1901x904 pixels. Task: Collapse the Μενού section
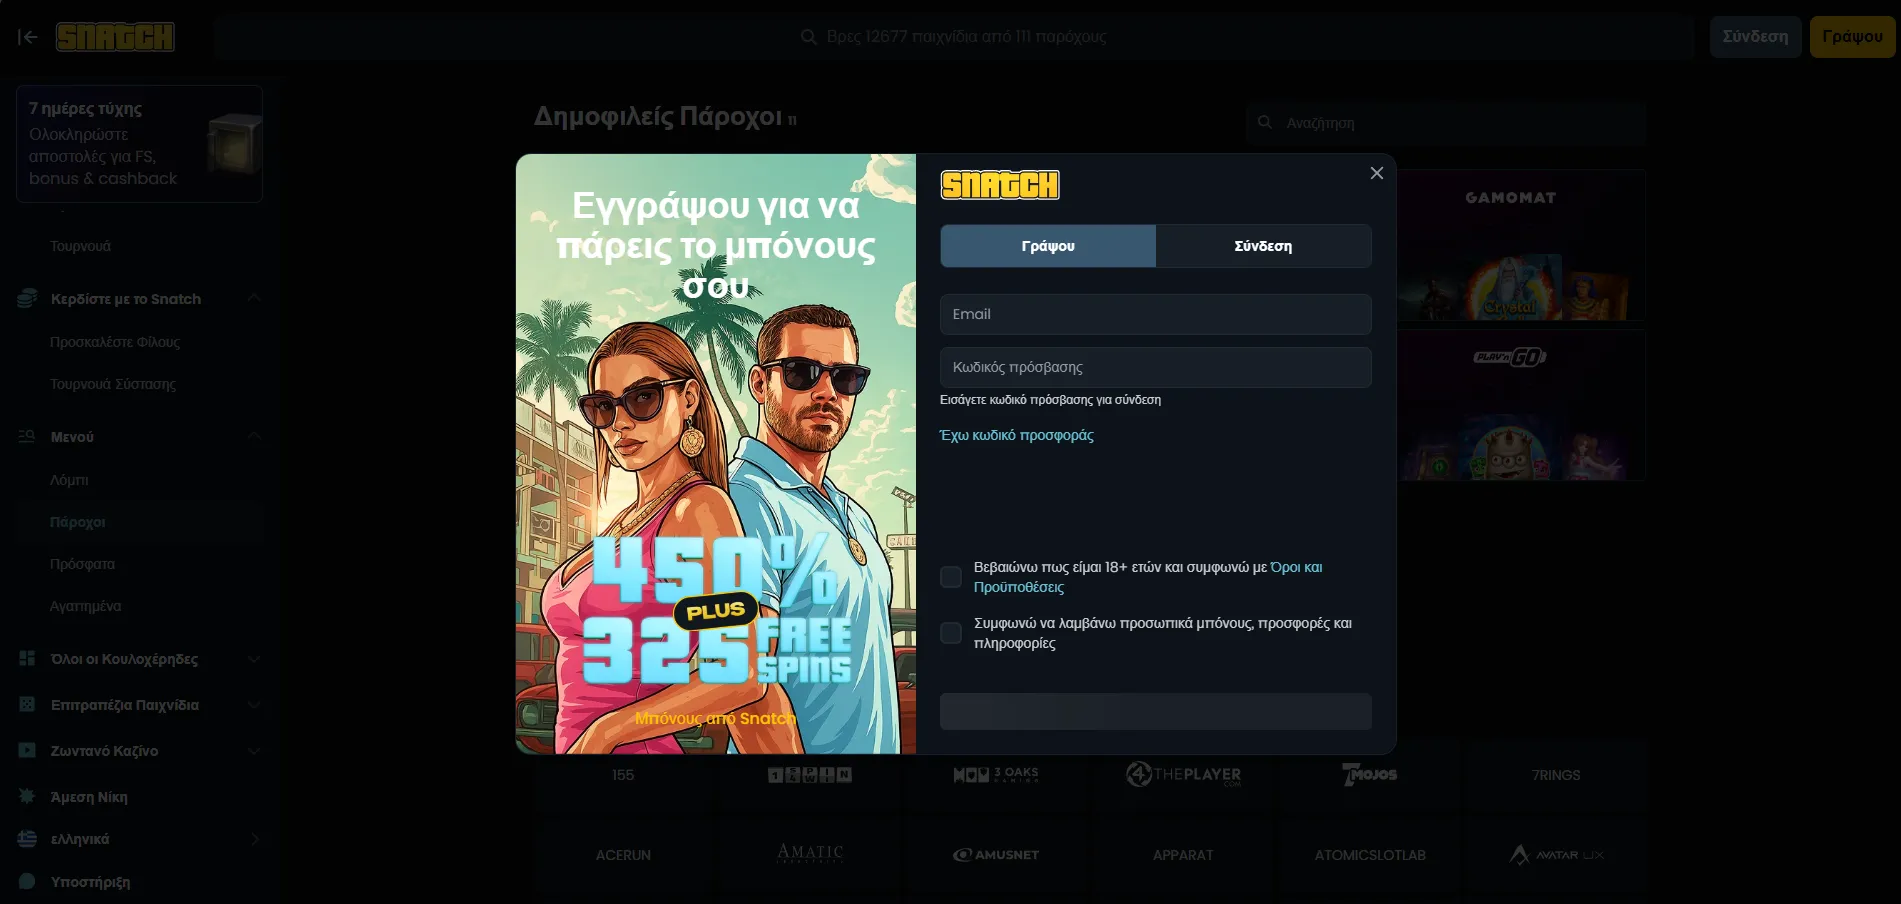coord(254,437)
